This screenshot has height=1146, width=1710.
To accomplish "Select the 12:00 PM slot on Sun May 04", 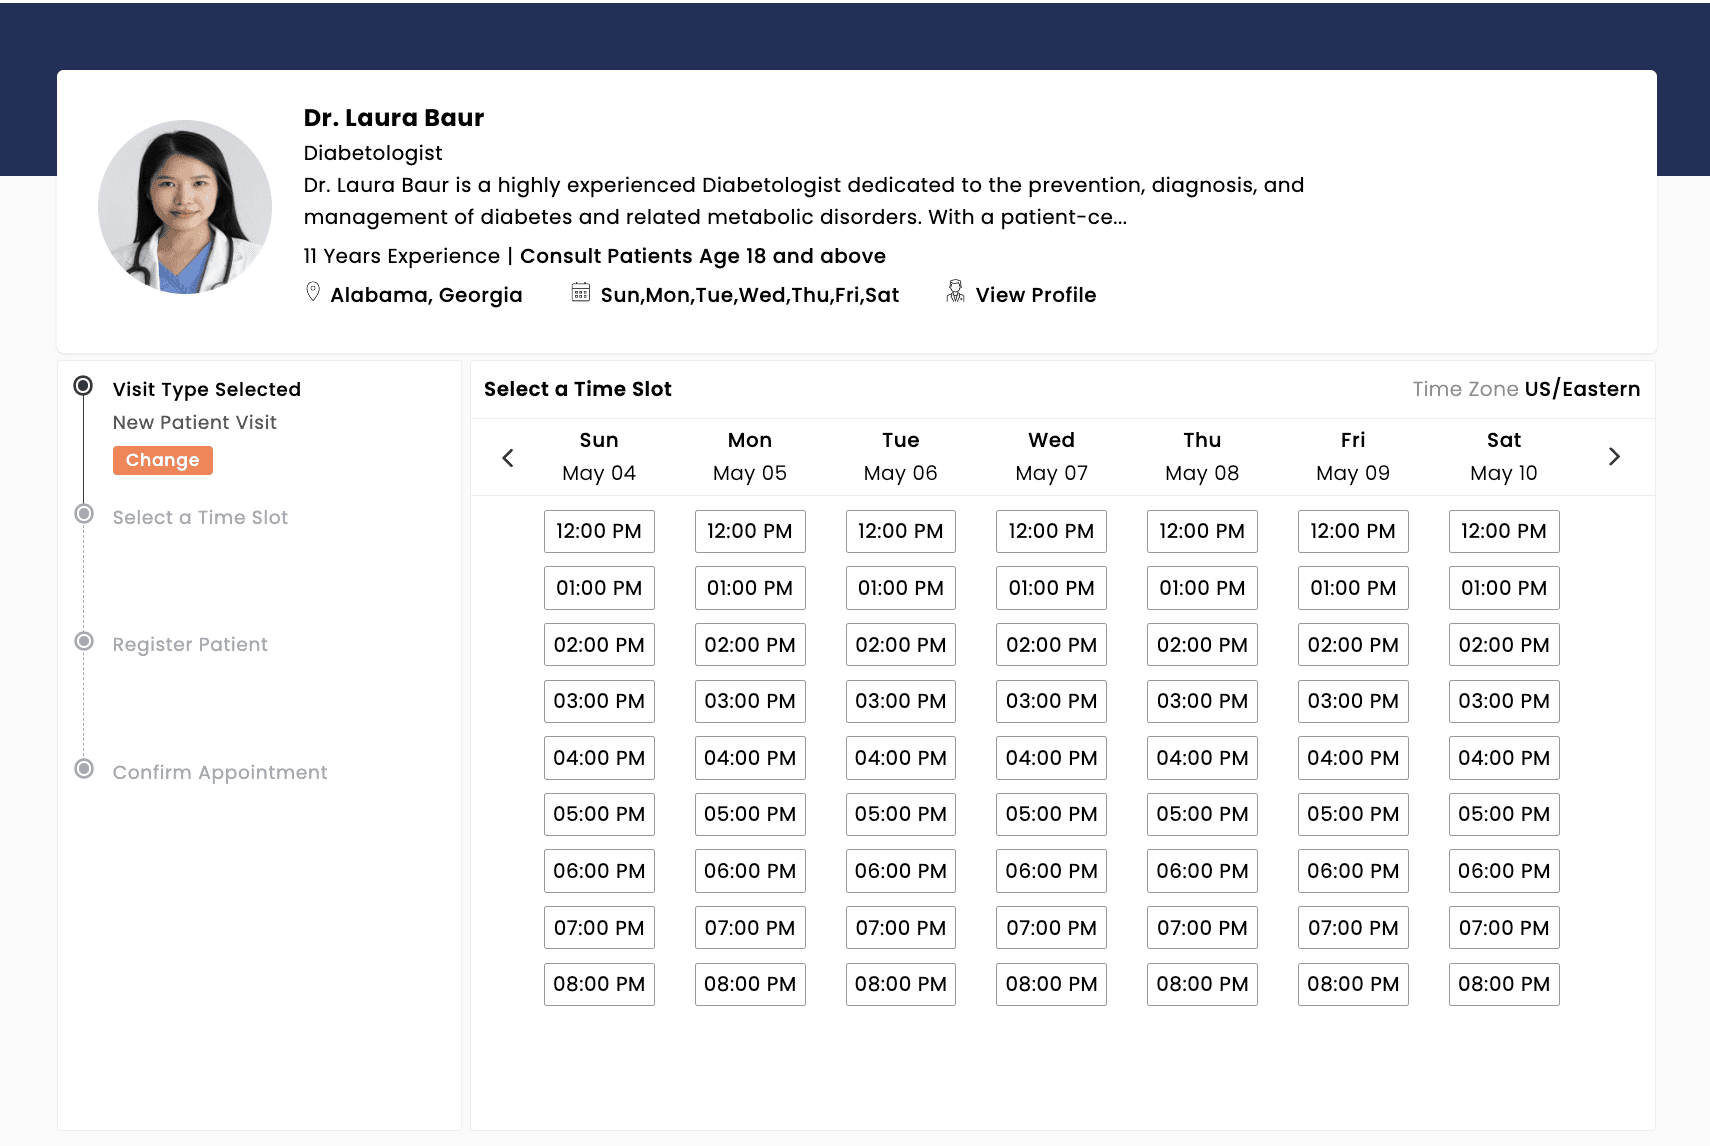I will 599,531.
